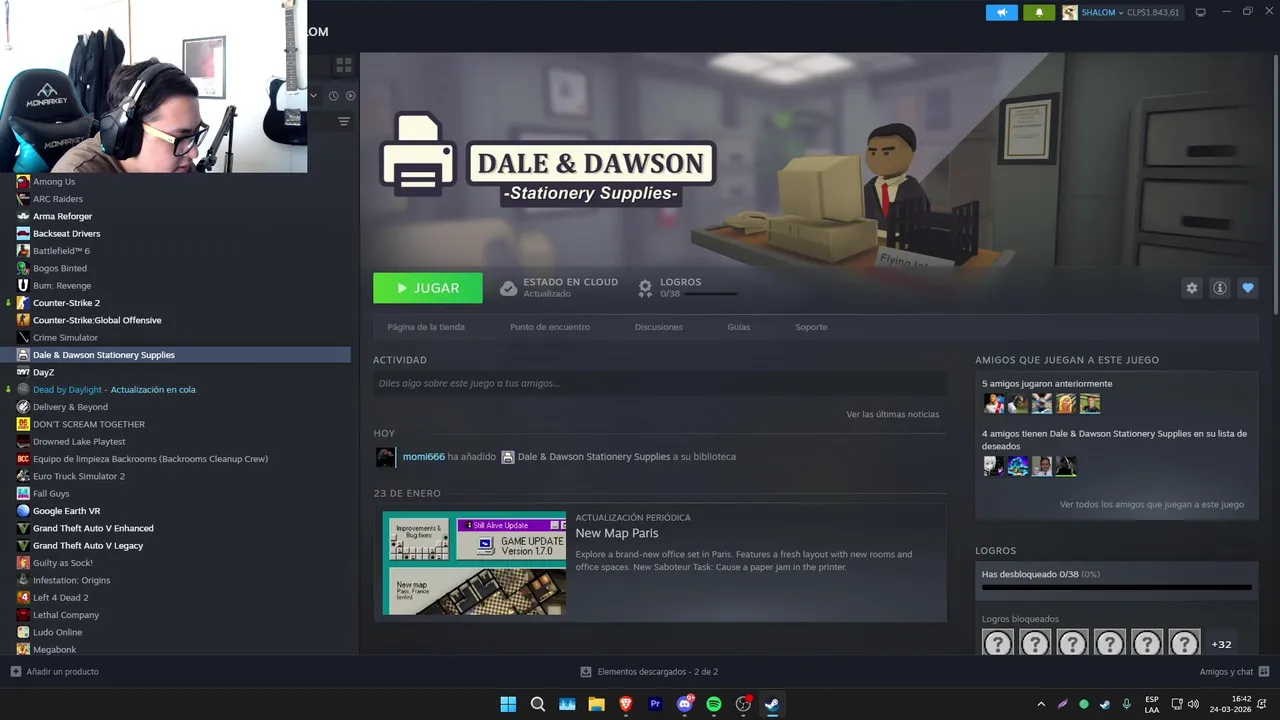Click JUGAR to launch the game
Image resolution: width=1280 pixels, height=720 pixels.
pyautogui.click(x=428, y=288)
